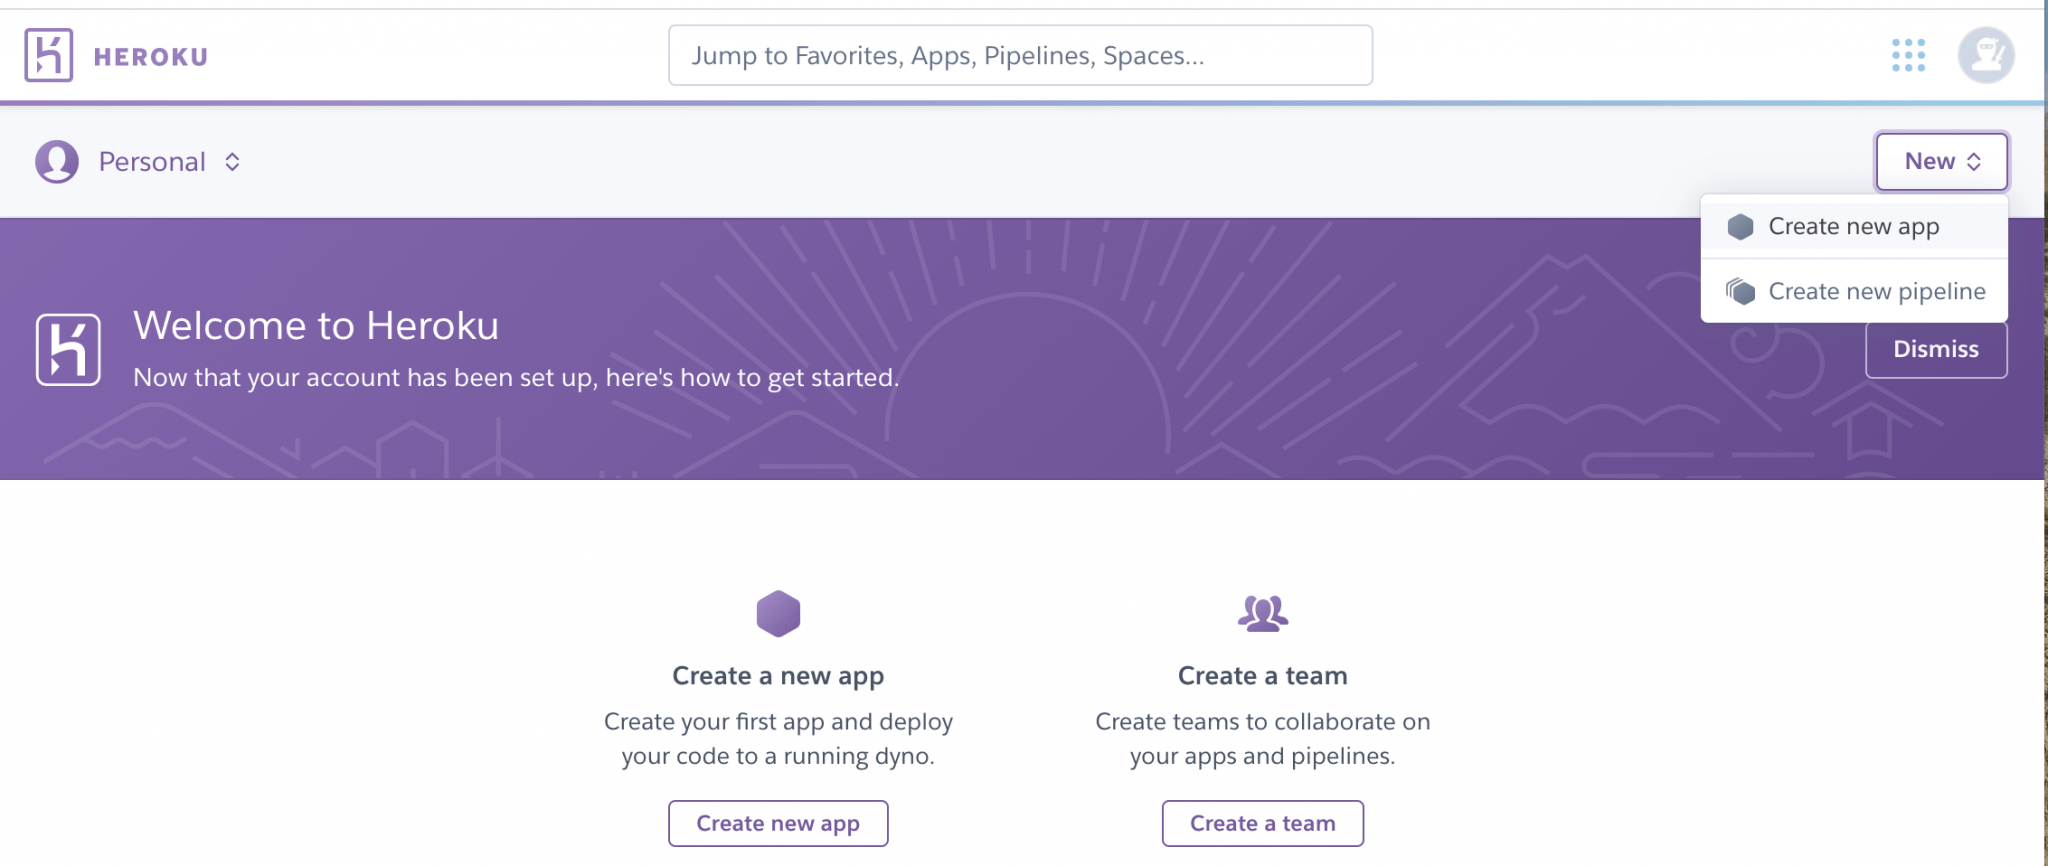Screen dimensions: 2048x866
Task: Expand the New dropdown
Action: [x=1940, y=160]
